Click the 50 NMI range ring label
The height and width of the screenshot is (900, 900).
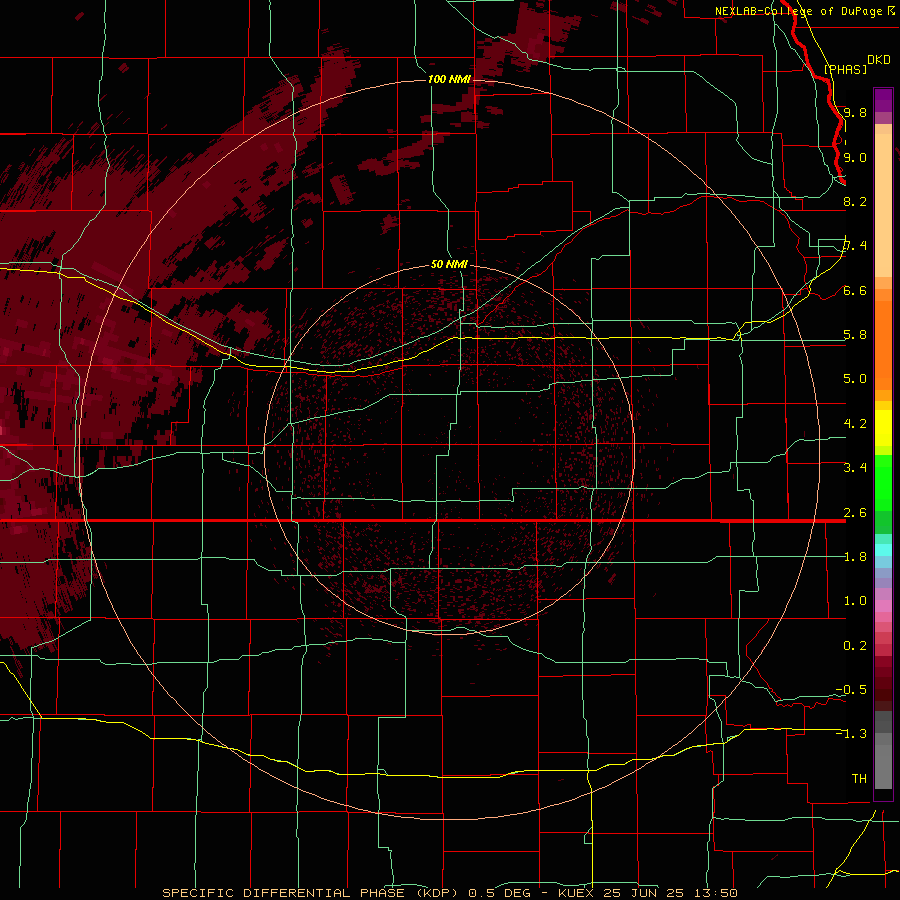[449, 264]
